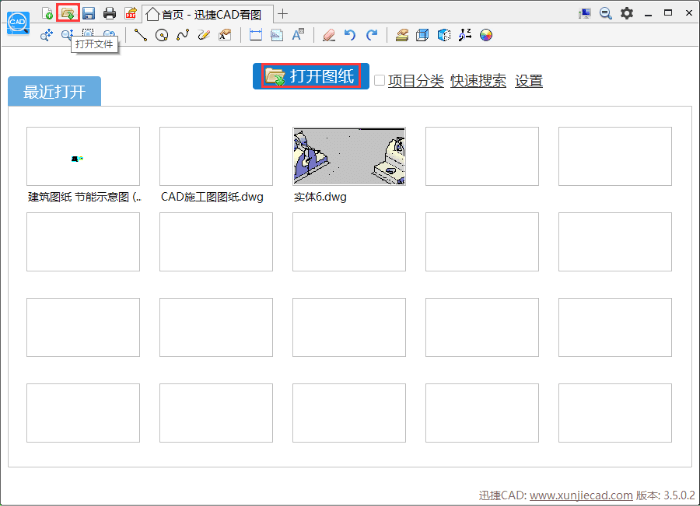
Task: Open settings via gear icon
Action: pos(627,13)
